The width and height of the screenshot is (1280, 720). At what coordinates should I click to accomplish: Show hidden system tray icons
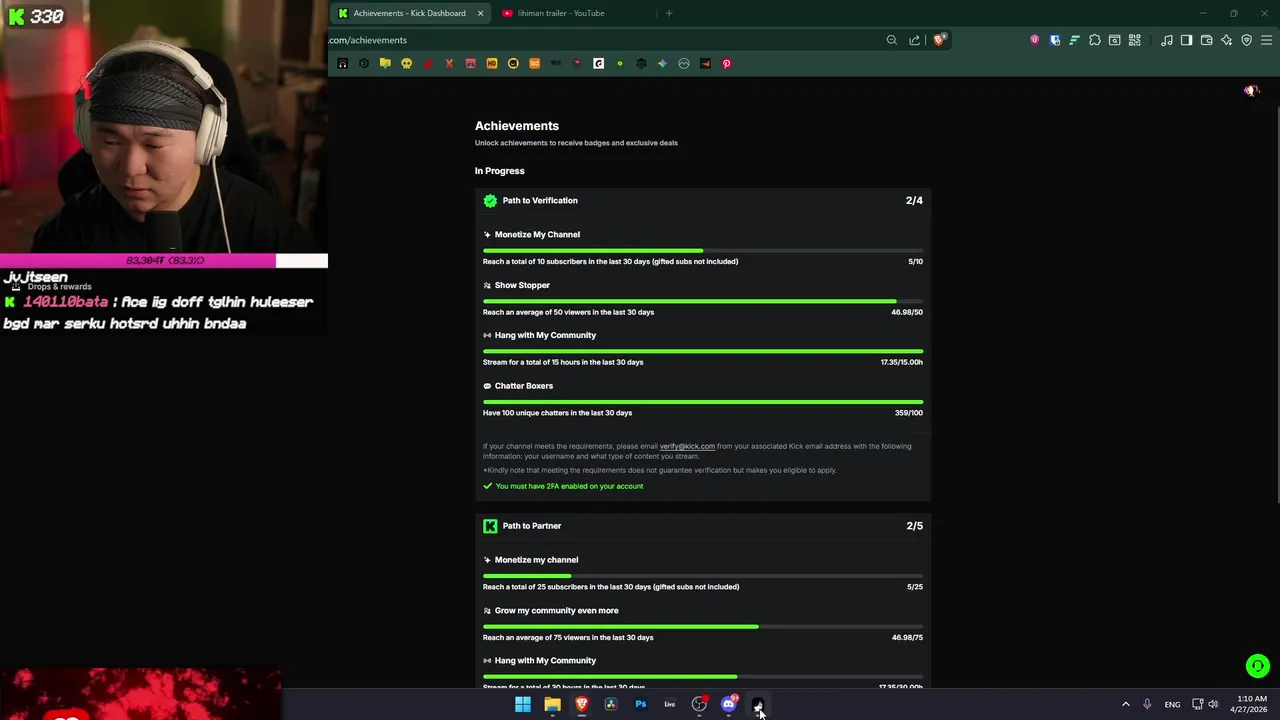(1125, 704)
